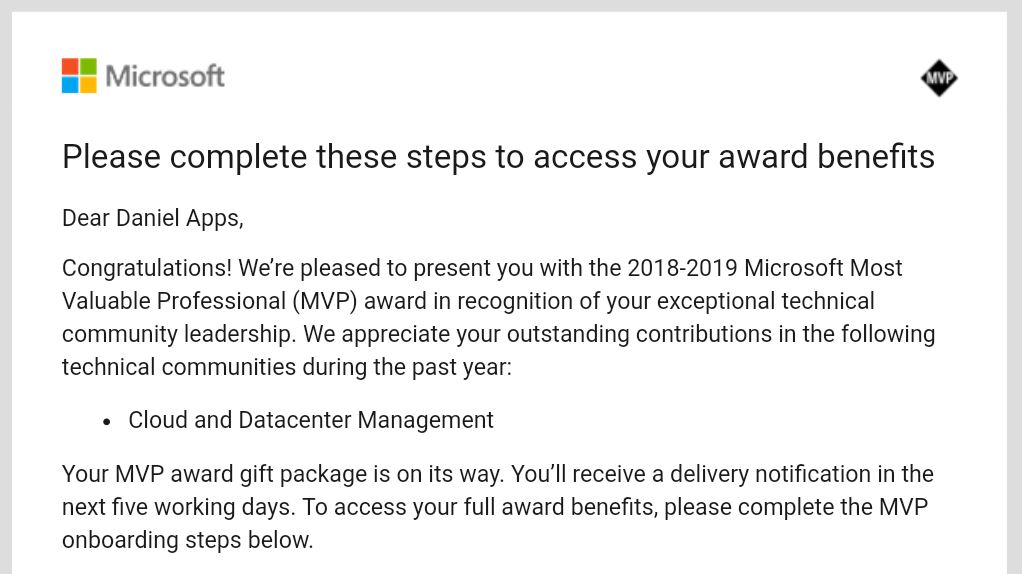Click the blue square in Microsoft logo
This screenshot has height=574, width=1022.
coord(70,85)
